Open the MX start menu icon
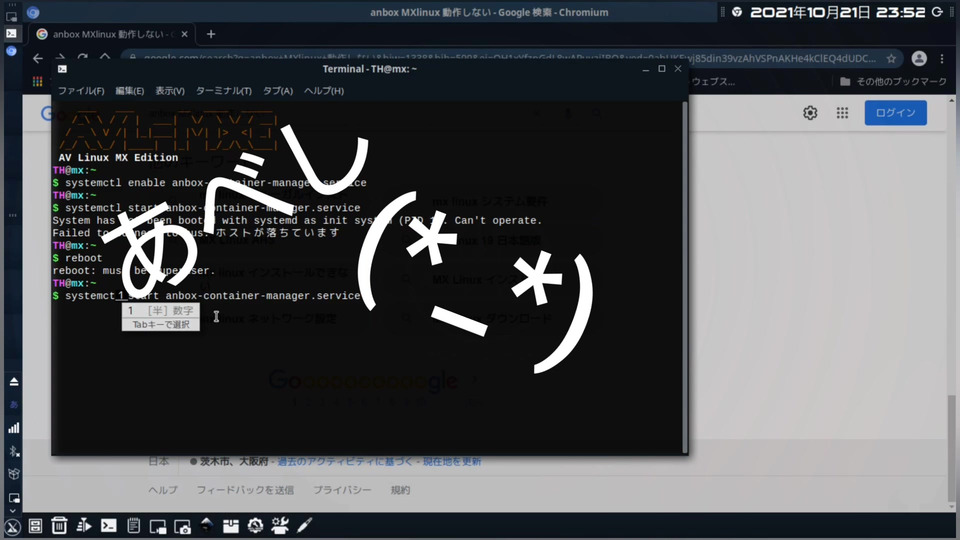Image resolution: width=960 pixels, height=540 pixels. tap(12, 527)
